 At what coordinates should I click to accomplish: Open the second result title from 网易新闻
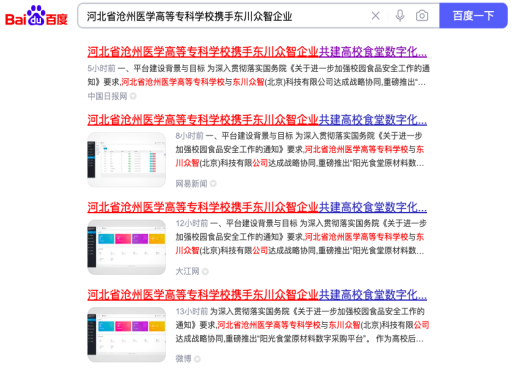click(x=257, y=120)
